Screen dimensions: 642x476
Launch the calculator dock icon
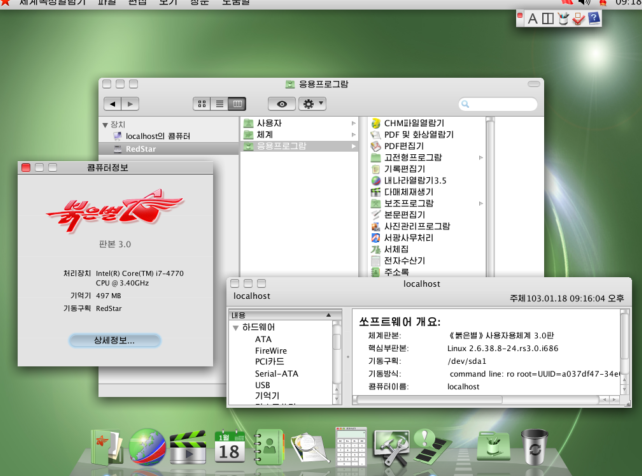pyautogui.click(x=351, y=446)
